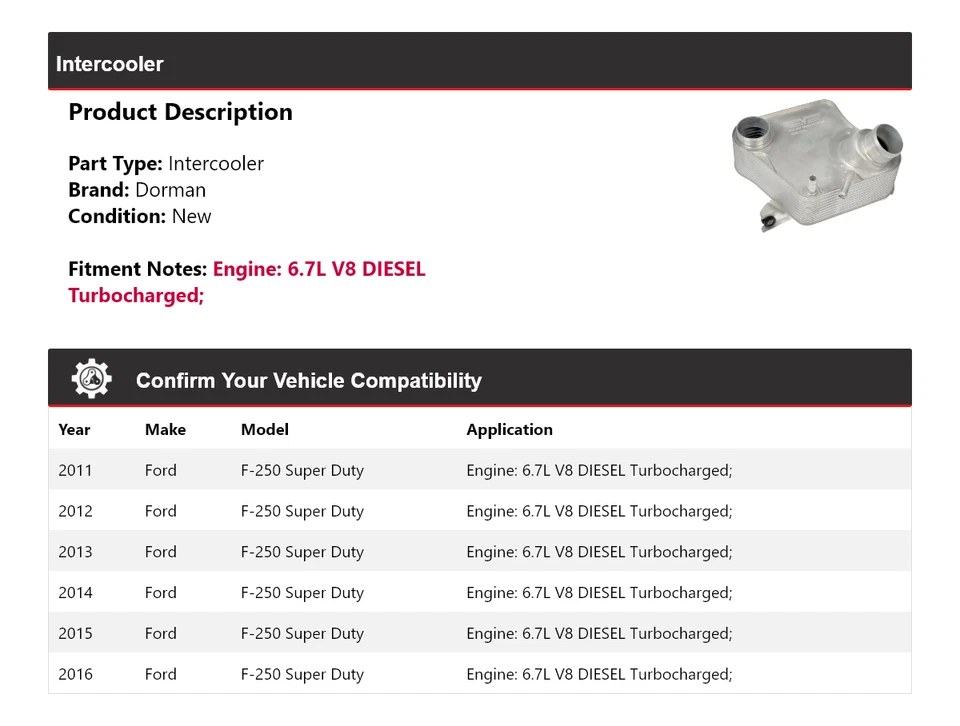The width and height of the screenshot is (960, 726).
Task: Click the 2013 year row cell
Action: (75, 552)
